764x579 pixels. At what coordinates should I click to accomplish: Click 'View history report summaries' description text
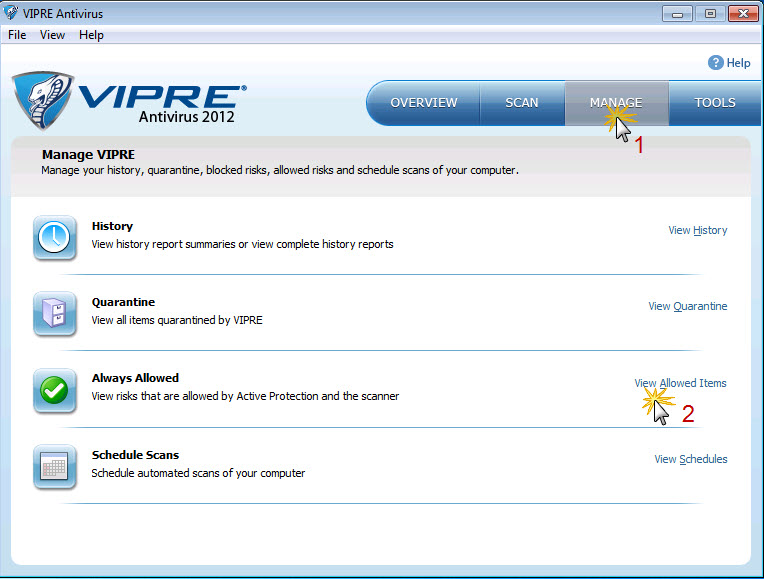pyautogui.click(x=242, y=244)
